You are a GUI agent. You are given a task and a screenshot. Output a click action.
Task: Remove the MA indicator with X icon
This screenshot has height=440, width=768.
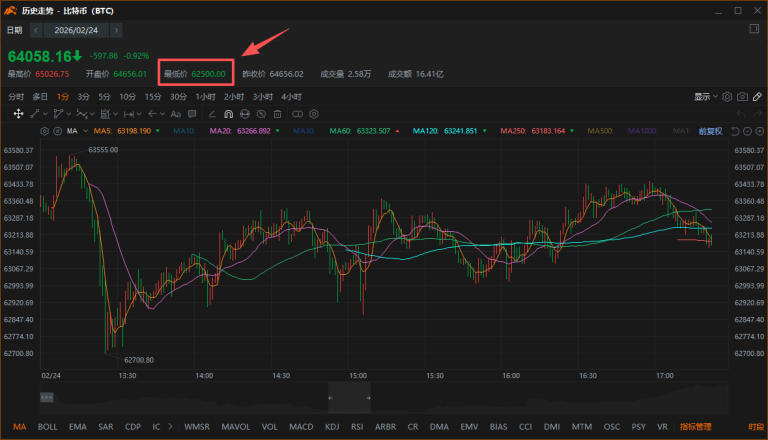(x=58, y=131)
